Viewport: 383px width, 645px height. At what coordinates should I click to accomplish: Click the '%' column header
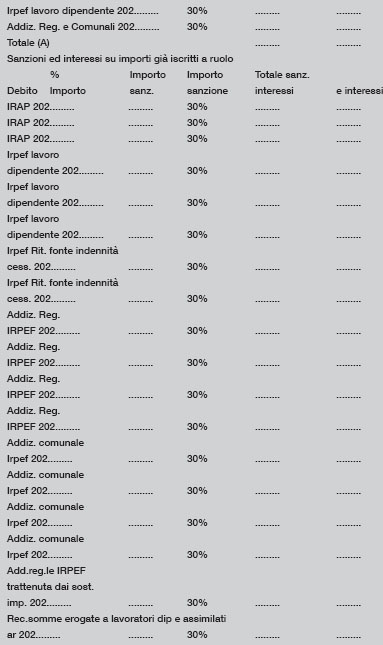55,75
